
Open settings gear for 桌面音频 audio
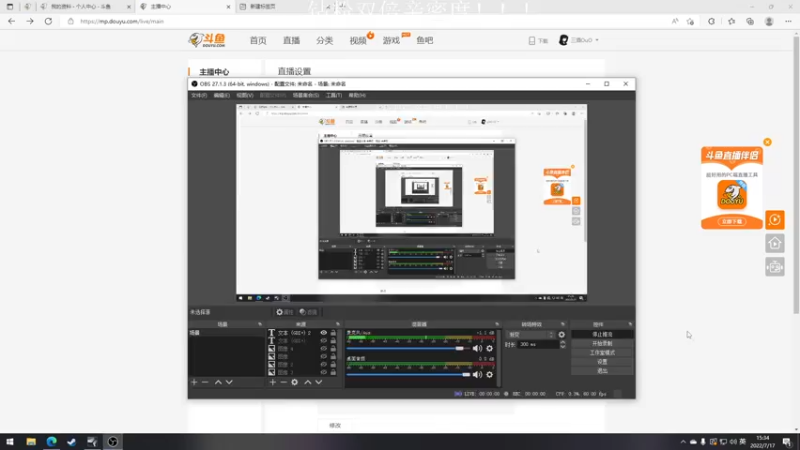click(x=489, y=374)
